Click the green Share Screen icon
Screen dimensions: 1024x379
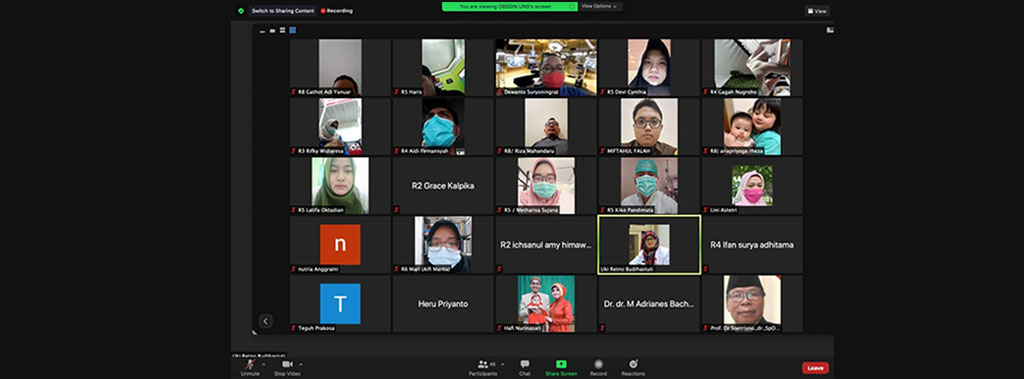pyautogui.click(x=561, y=364)
